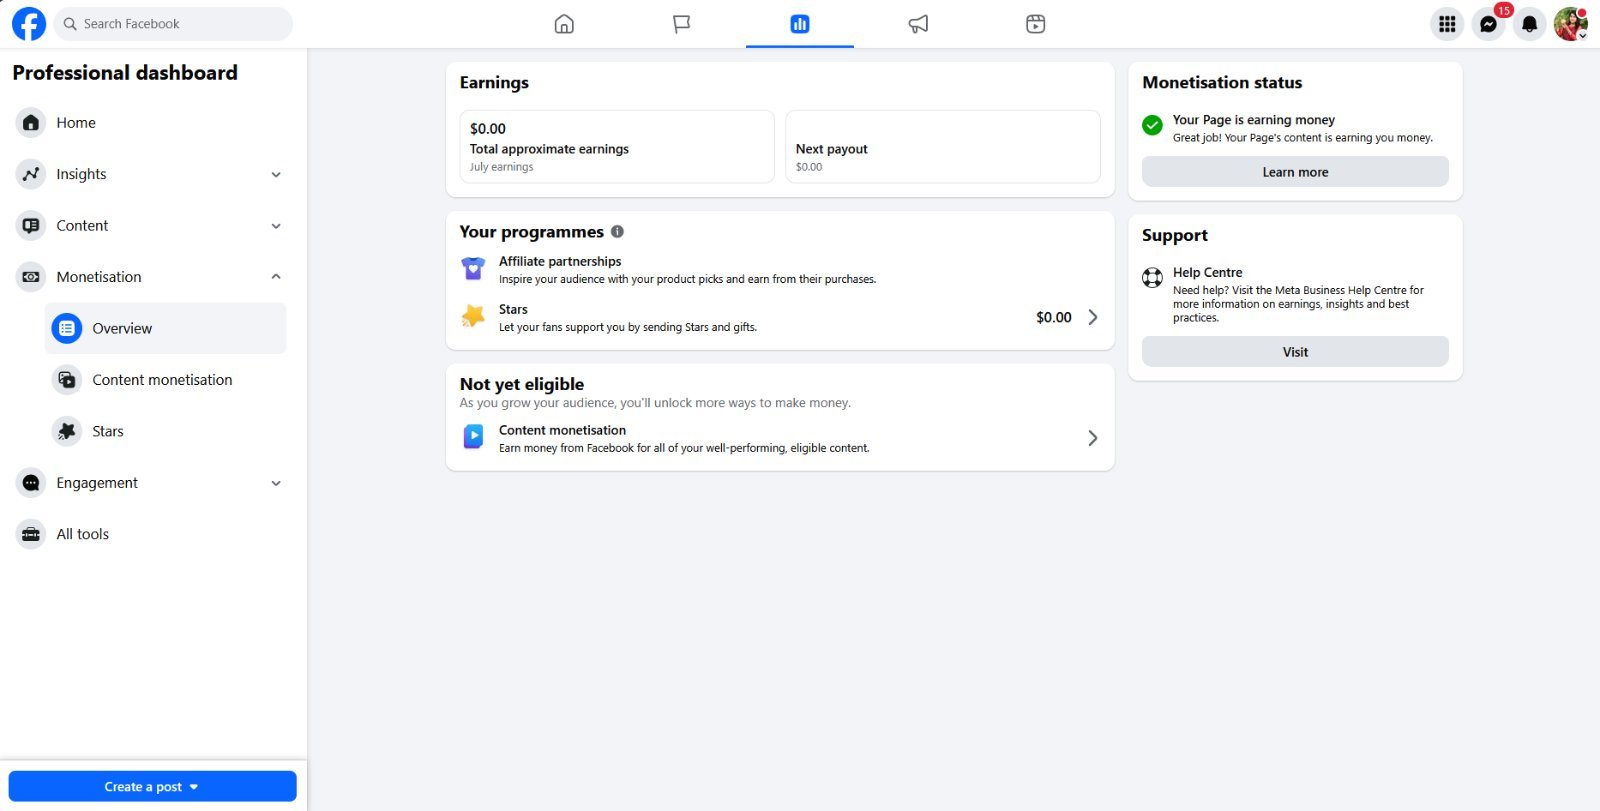The image size is (1600, 811).
Task: Click the Create a post button
Action: point(152,787)
